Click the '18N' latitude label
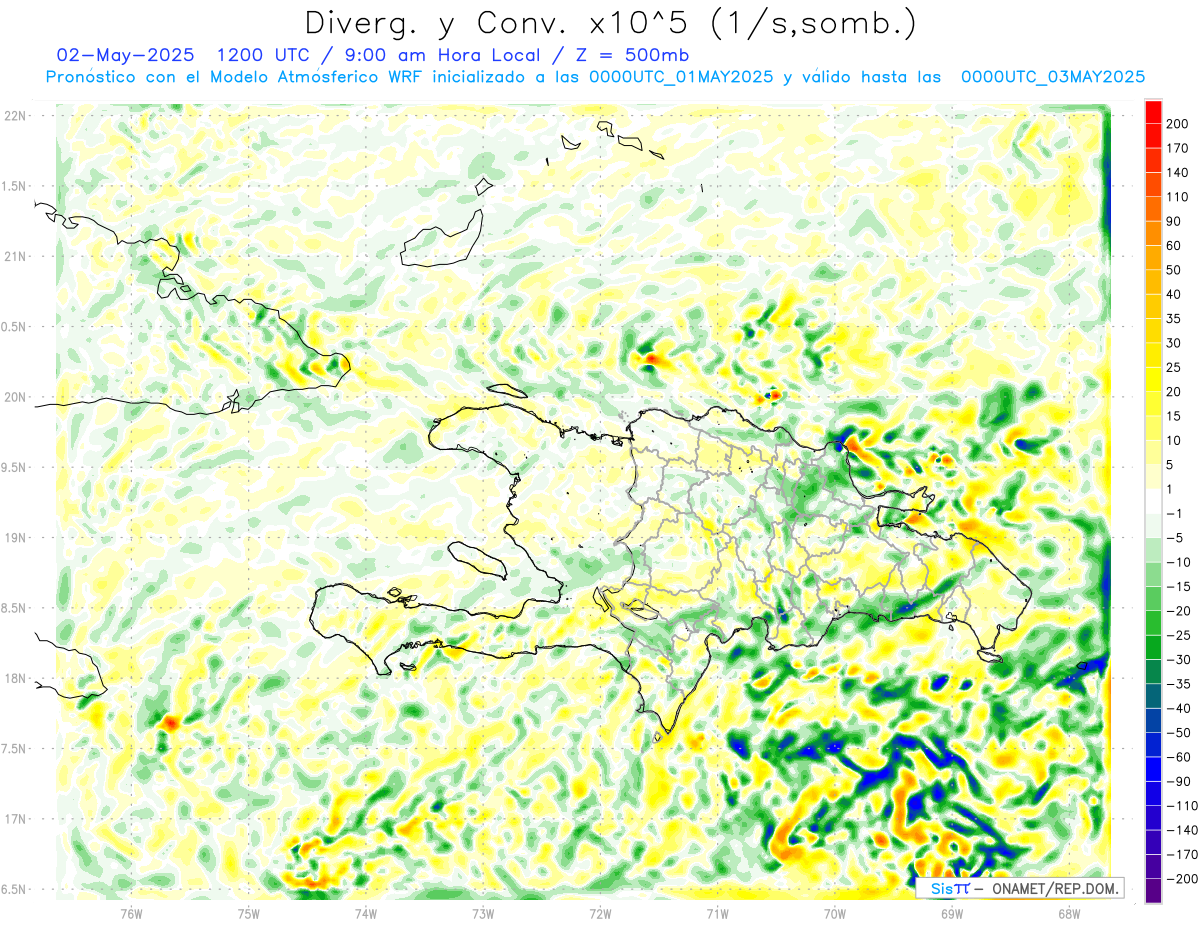Image resolution: width=1200 pixels, height=927 pixels. coord(14,678)
